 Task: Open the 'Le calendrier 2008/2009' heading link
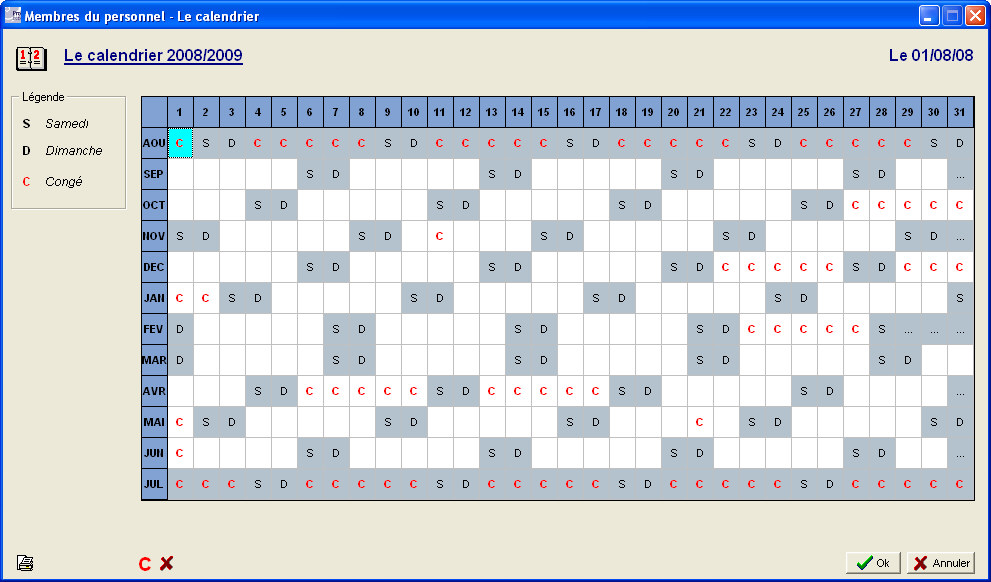click(x=153, y=56)
